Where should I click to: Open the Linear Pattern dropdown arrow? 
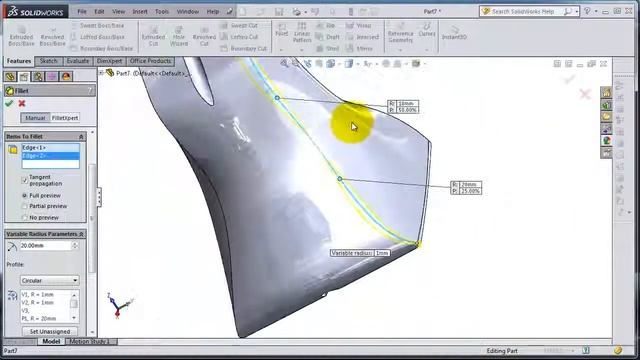pos(302,49)
